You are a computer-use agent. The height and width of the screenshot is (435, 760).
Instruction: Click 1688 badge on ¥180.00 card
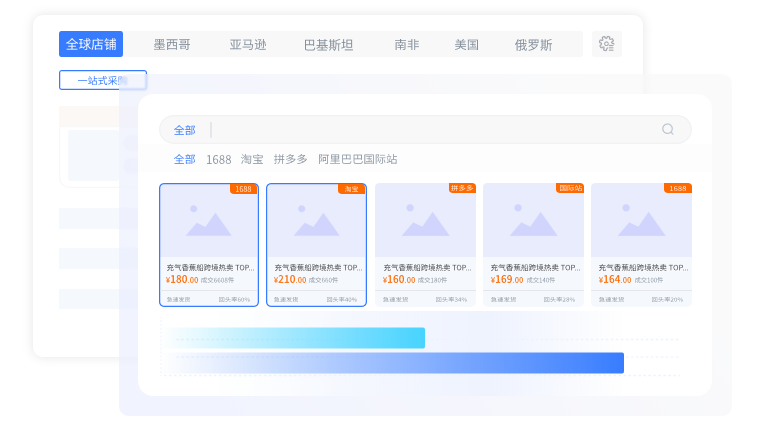(243, 189)
